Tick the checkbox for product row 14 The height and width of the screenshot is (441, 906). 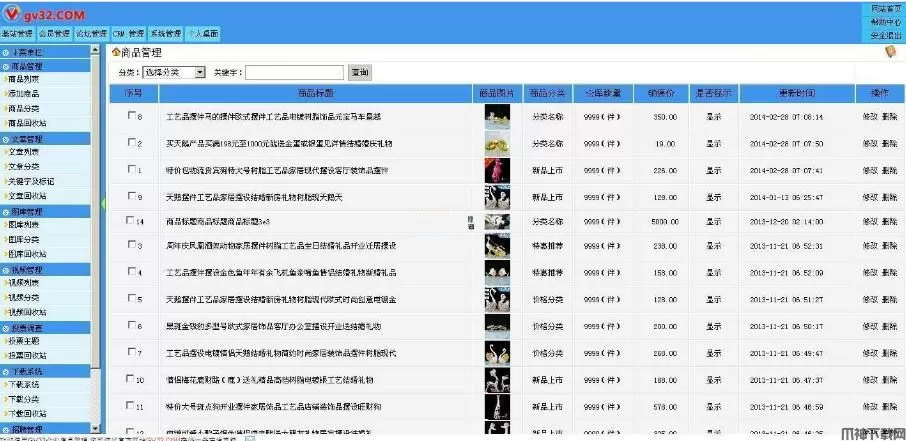[131, 221]
